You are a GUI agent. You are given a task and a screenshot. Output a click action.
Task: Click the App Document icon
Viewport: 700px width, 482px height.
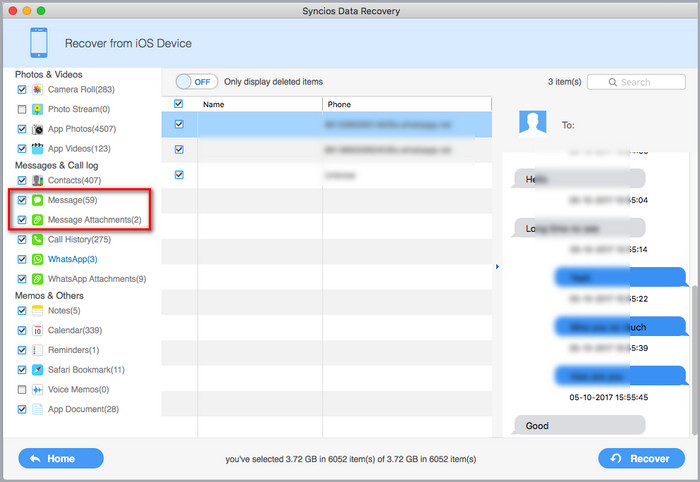(x=38, y=409)
